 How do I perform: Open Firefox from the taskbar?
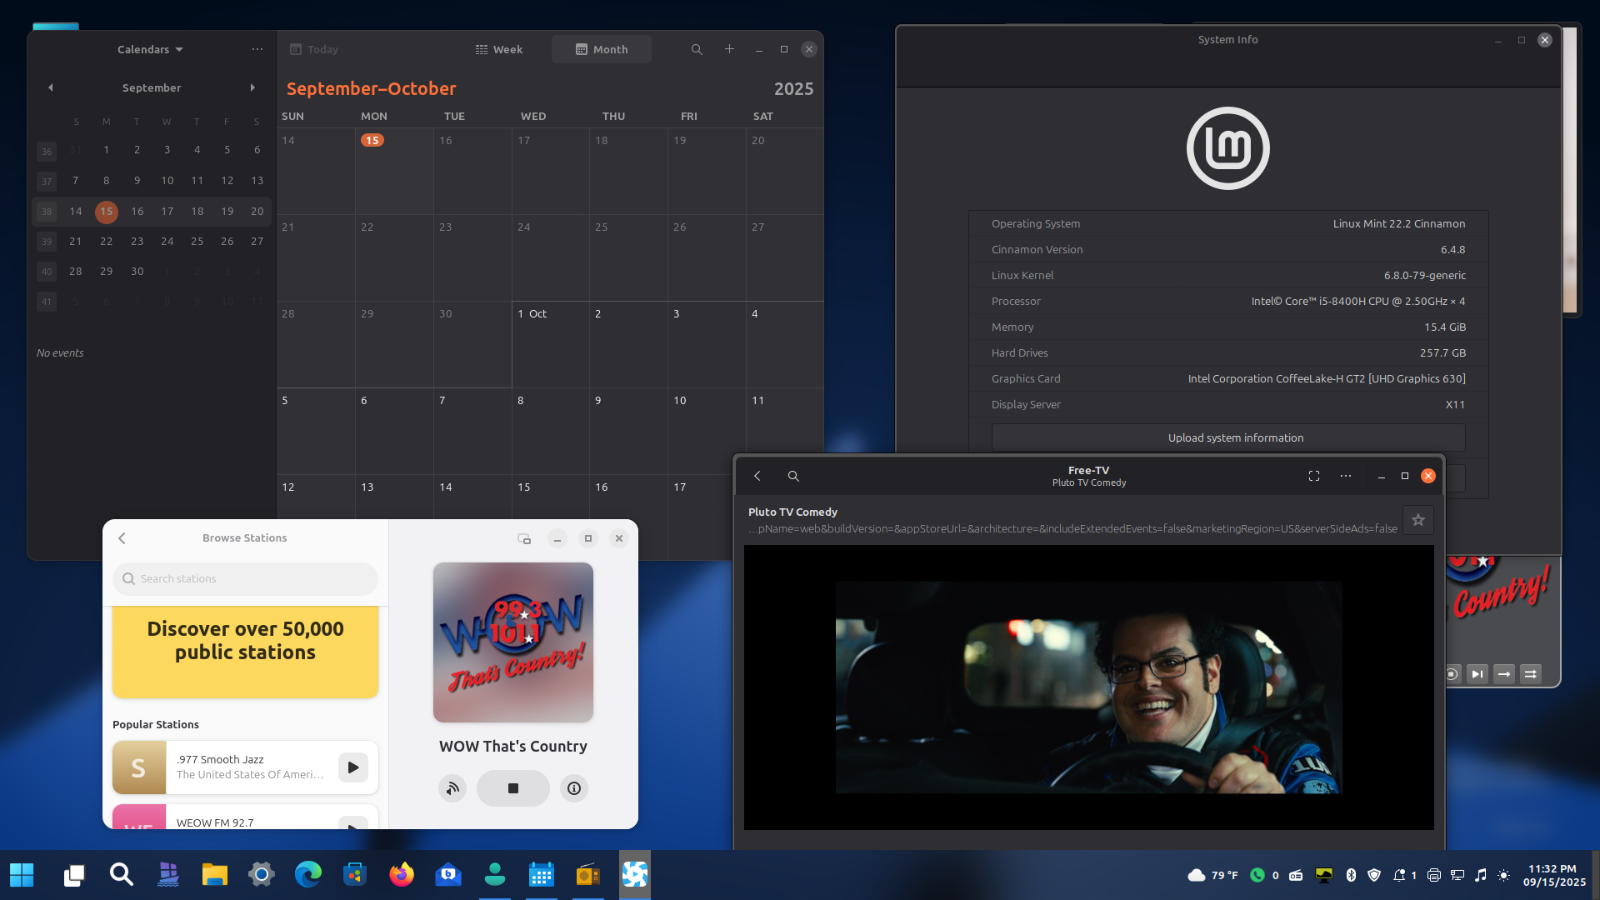[x=402, y=875]
